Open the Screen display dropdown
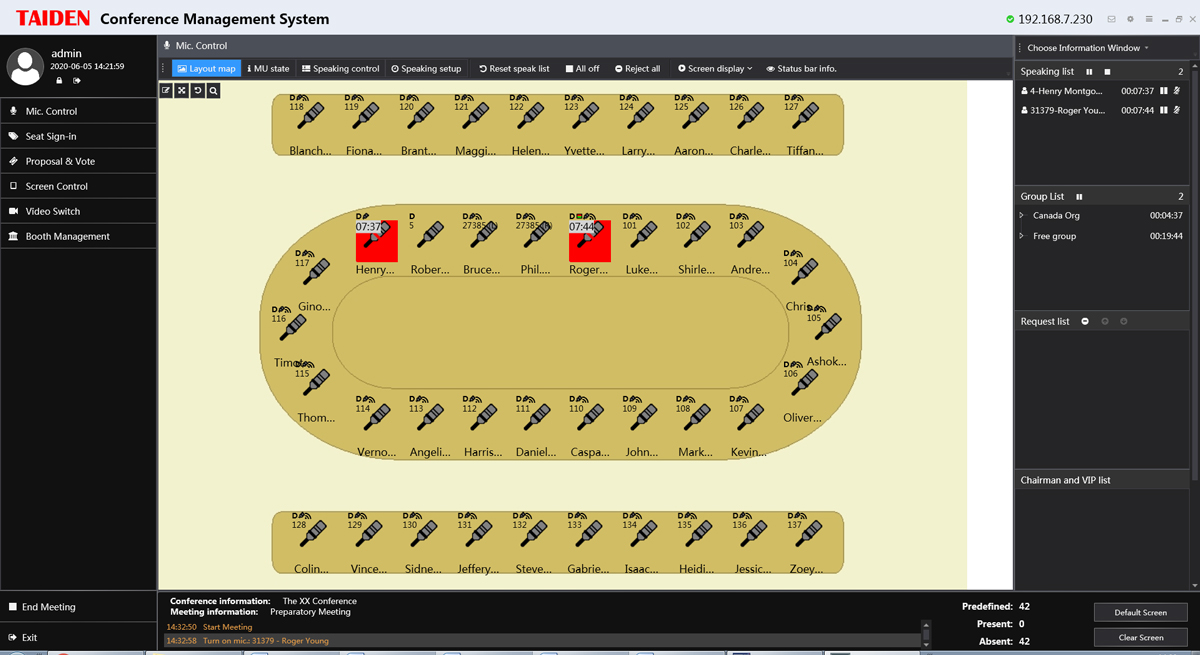Image resolution: width=1200 pixels, height=655 pixels. click(715, 69)
